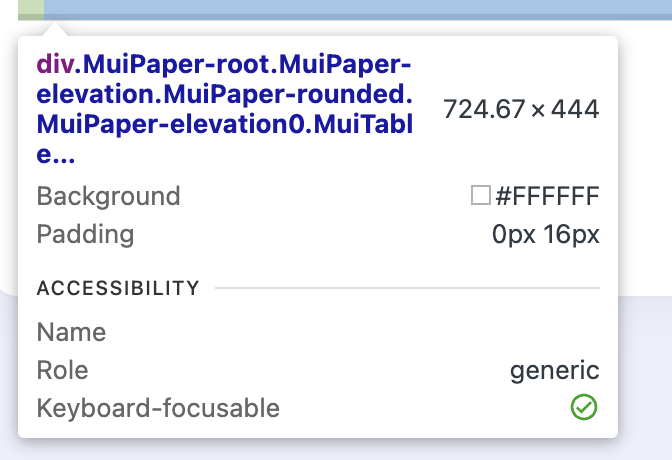Select the #FFFFFF hex color value
The width and height of the screenshot is (672, 460).
coord(547,196)
